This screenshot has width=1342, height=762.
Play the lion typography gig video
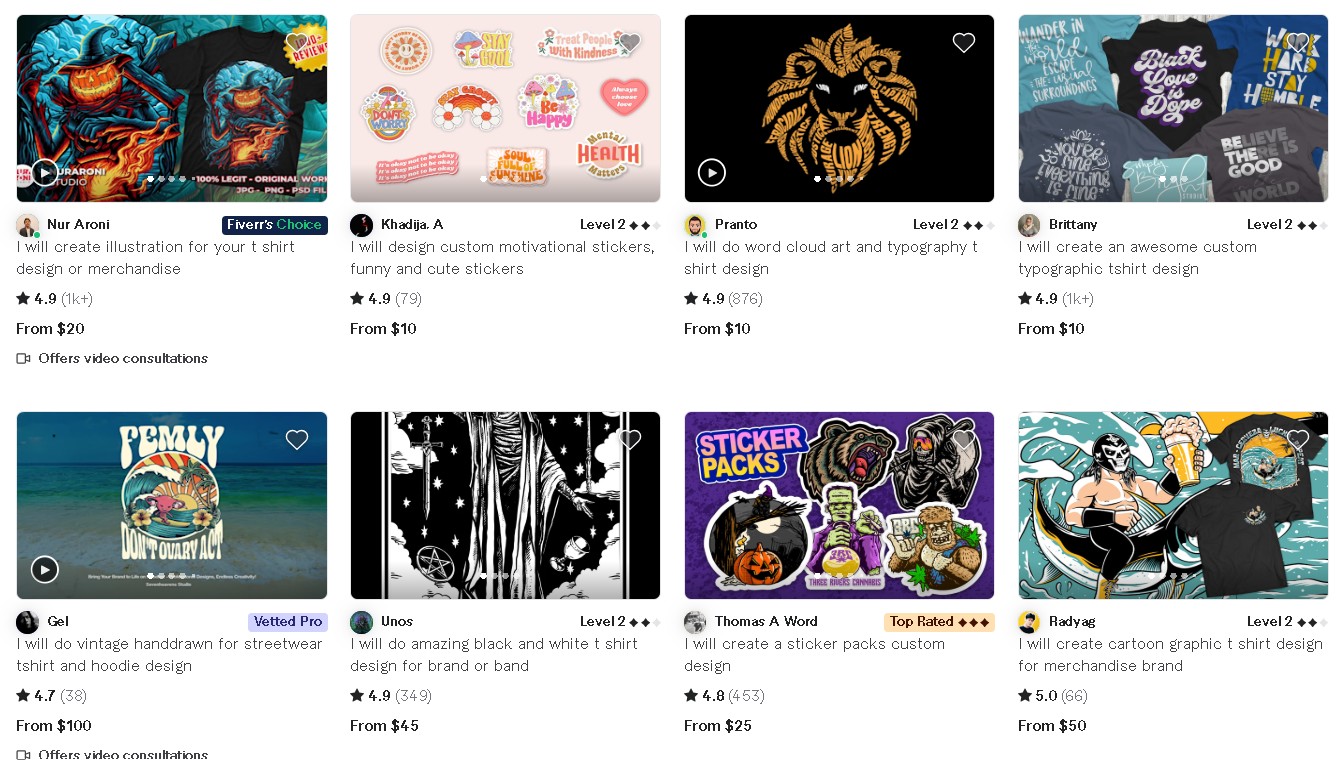711,173
